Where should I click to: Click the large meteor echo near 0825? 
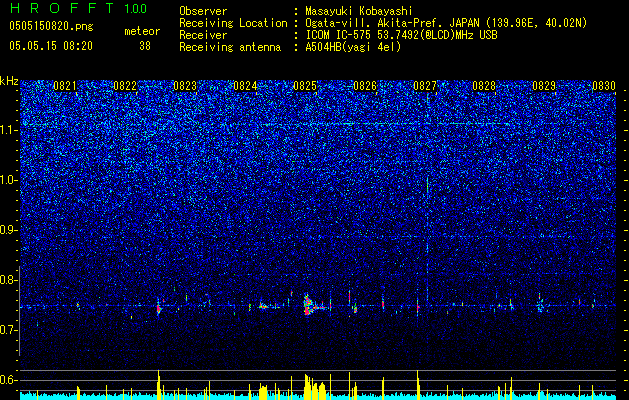click(x=309, y=305)
